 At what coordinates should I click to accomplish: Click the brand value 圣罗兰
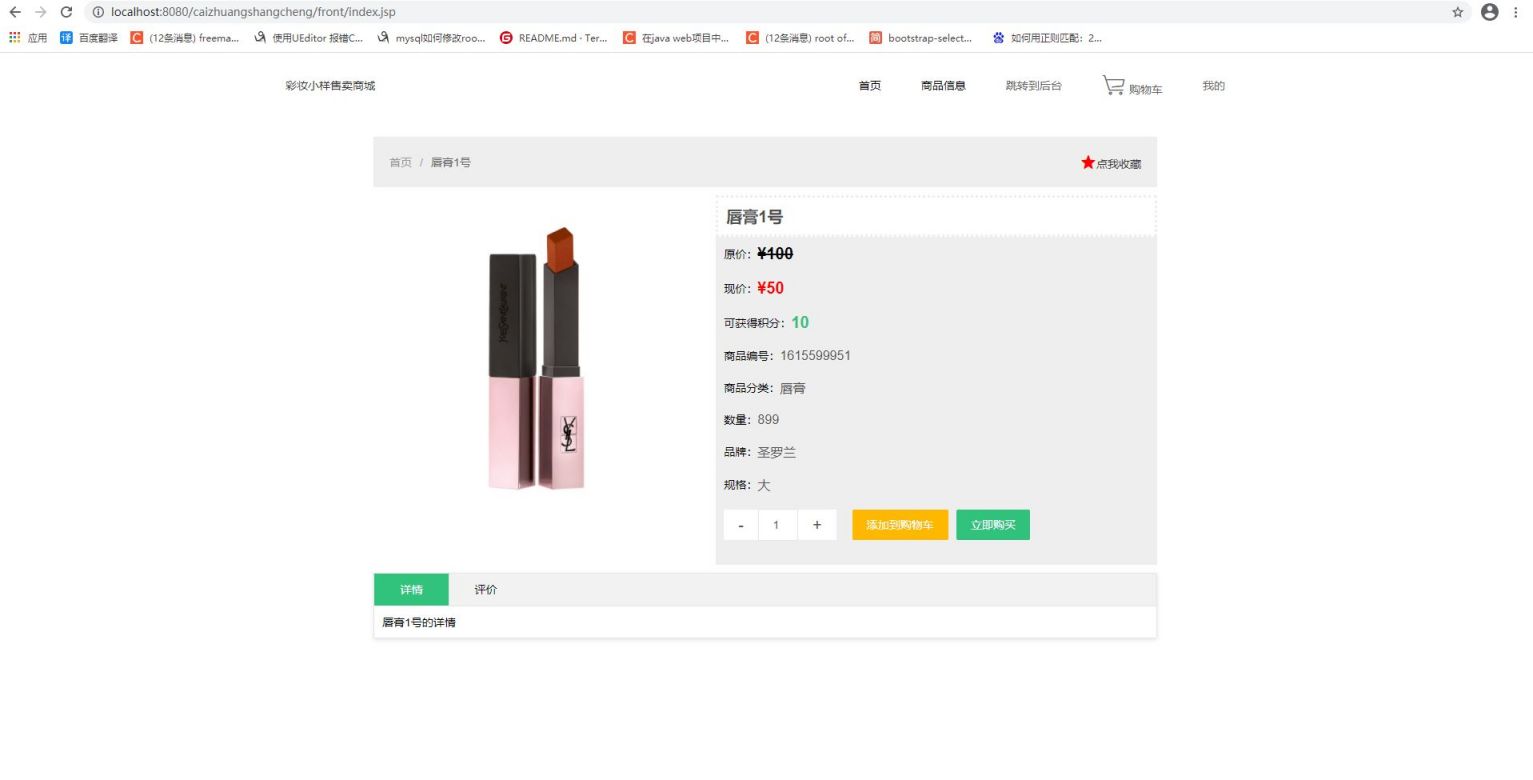click(x=776, y=452)
